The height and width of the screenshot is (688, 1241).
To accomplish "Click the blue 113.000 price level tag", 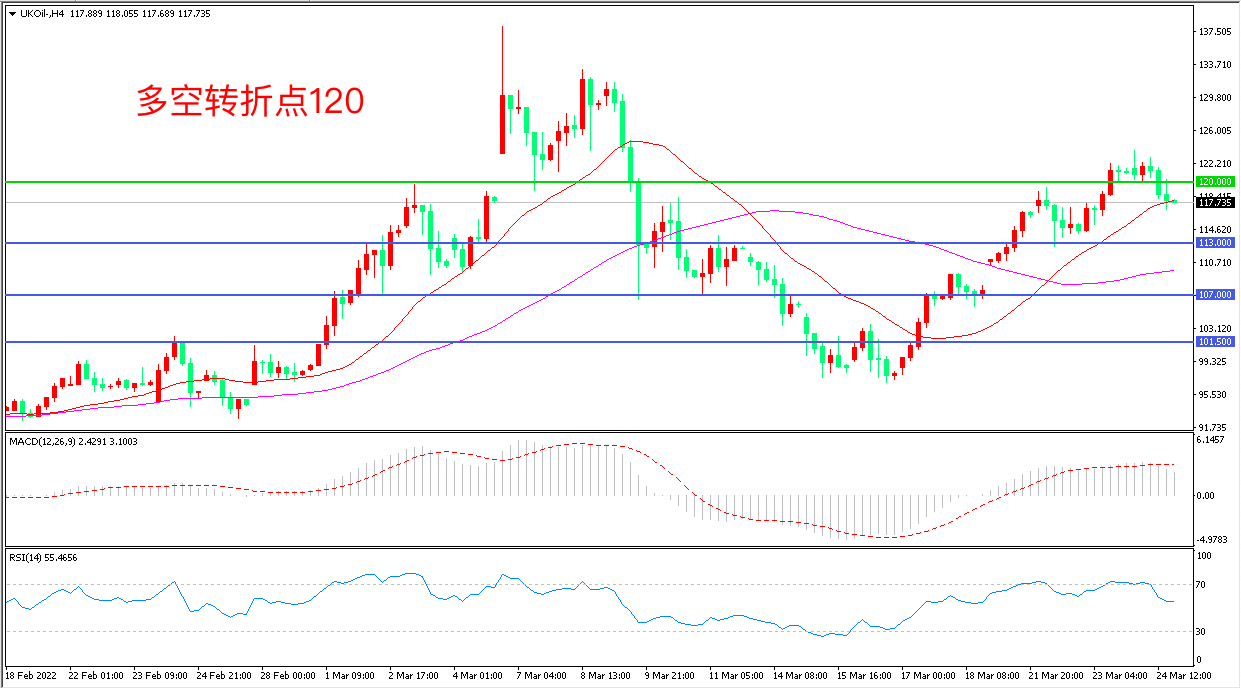I will click(x=1214, y=243).
